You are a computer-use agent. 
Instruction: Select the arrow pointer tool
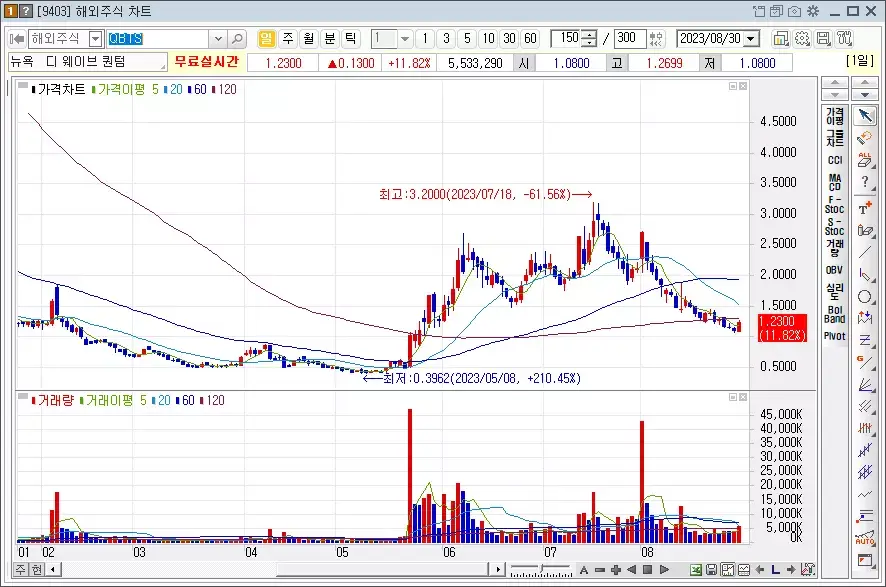[x=865, y=116]
